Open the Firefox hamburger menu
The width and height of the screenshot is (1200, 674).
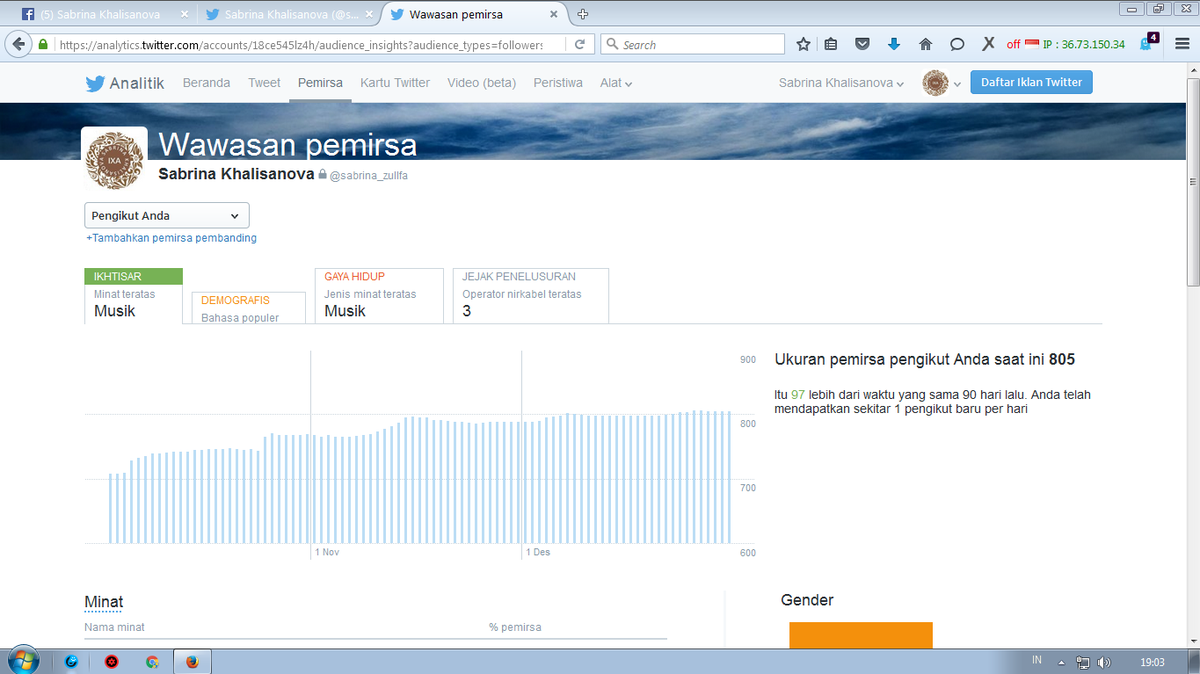click(1181, 44)
